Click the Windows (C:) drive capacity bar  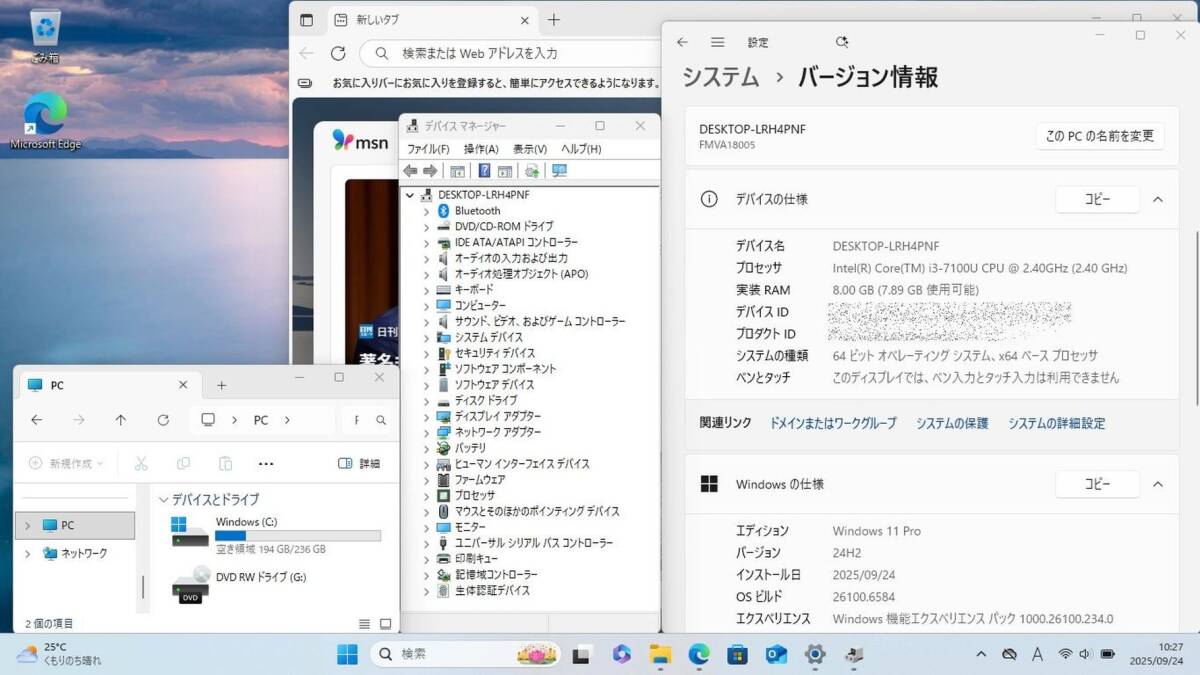pyautogui.click(x=297, y=536)
